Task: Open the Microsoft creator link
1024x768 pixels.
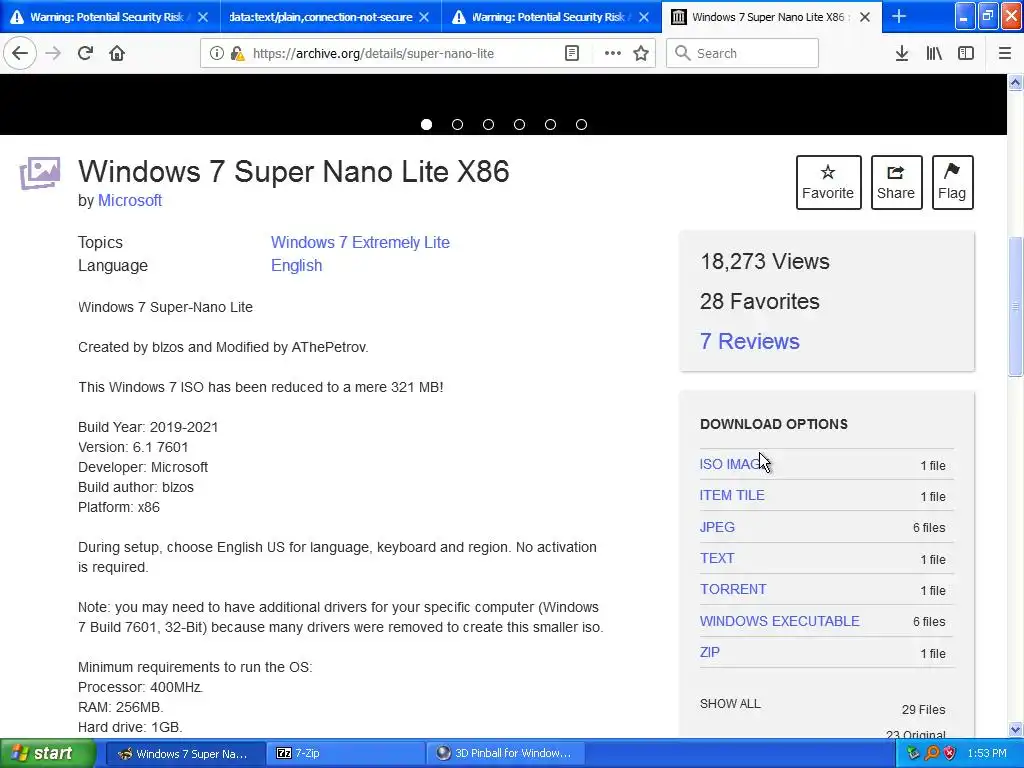Action: click(130, 200)
